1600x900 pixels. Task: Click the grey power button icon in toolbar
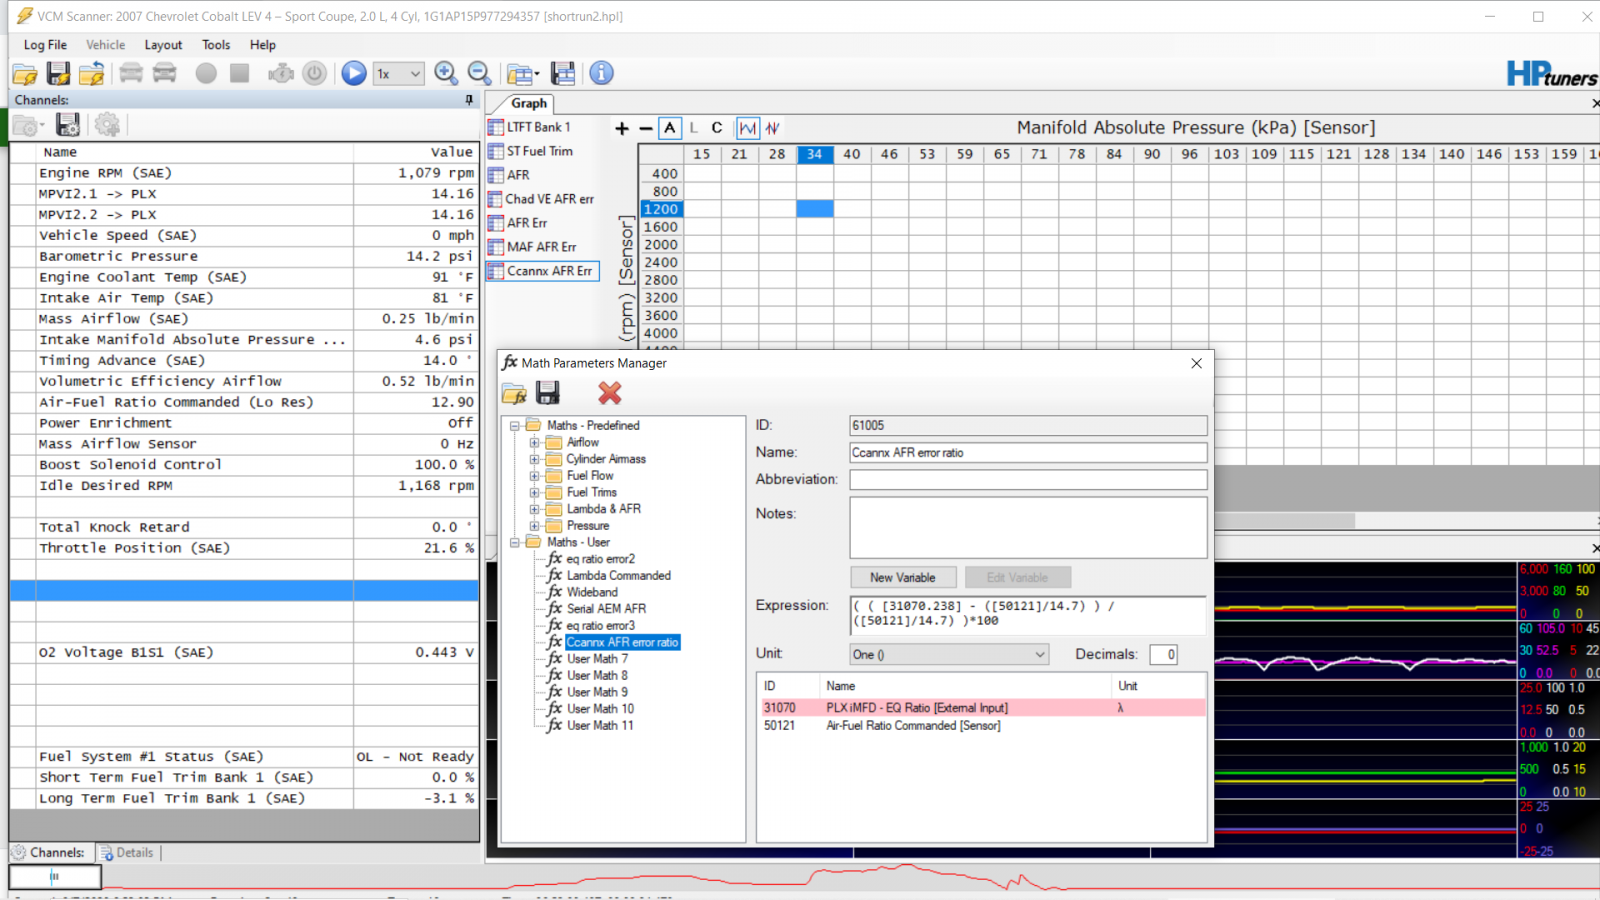click(315, 73)
